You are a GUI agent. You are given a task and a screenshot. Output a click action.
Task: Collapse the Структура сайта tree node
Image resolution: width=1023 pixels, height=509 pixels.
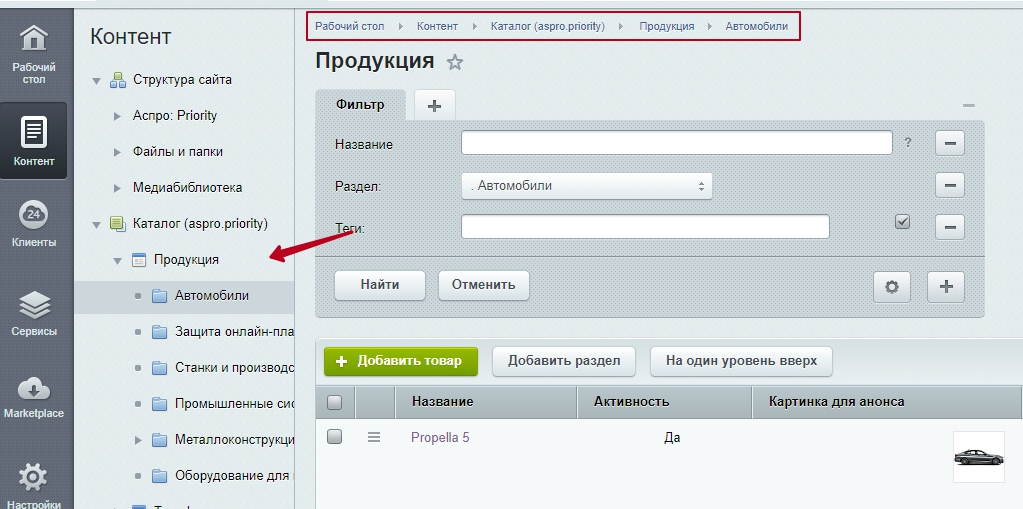(97, 81)
